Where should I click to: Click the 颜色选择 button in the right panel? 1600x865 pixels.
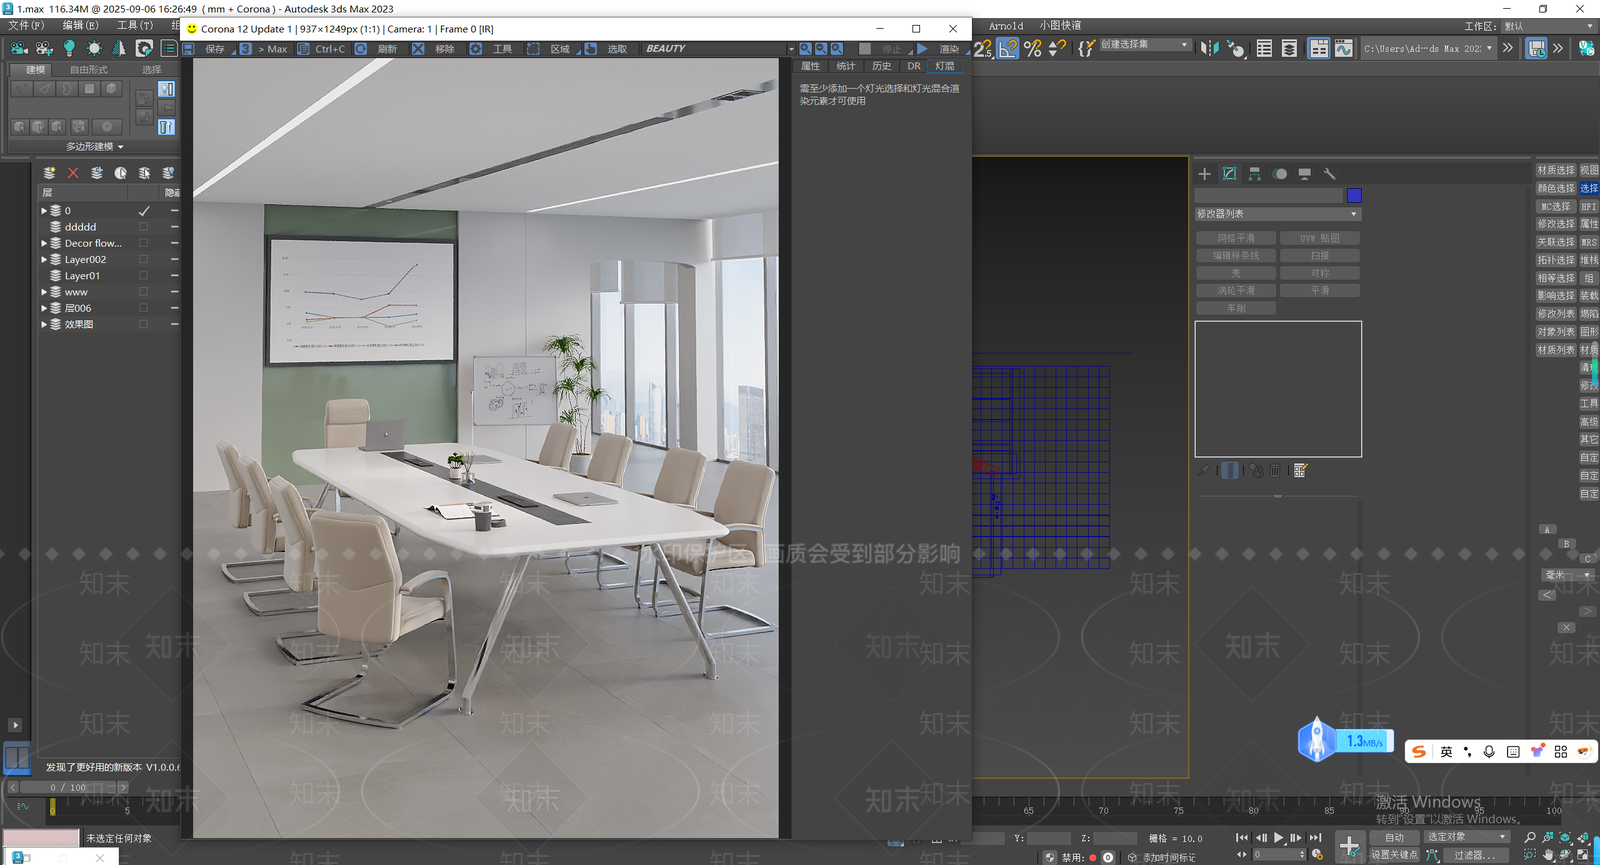click(x=1556, y=188)
